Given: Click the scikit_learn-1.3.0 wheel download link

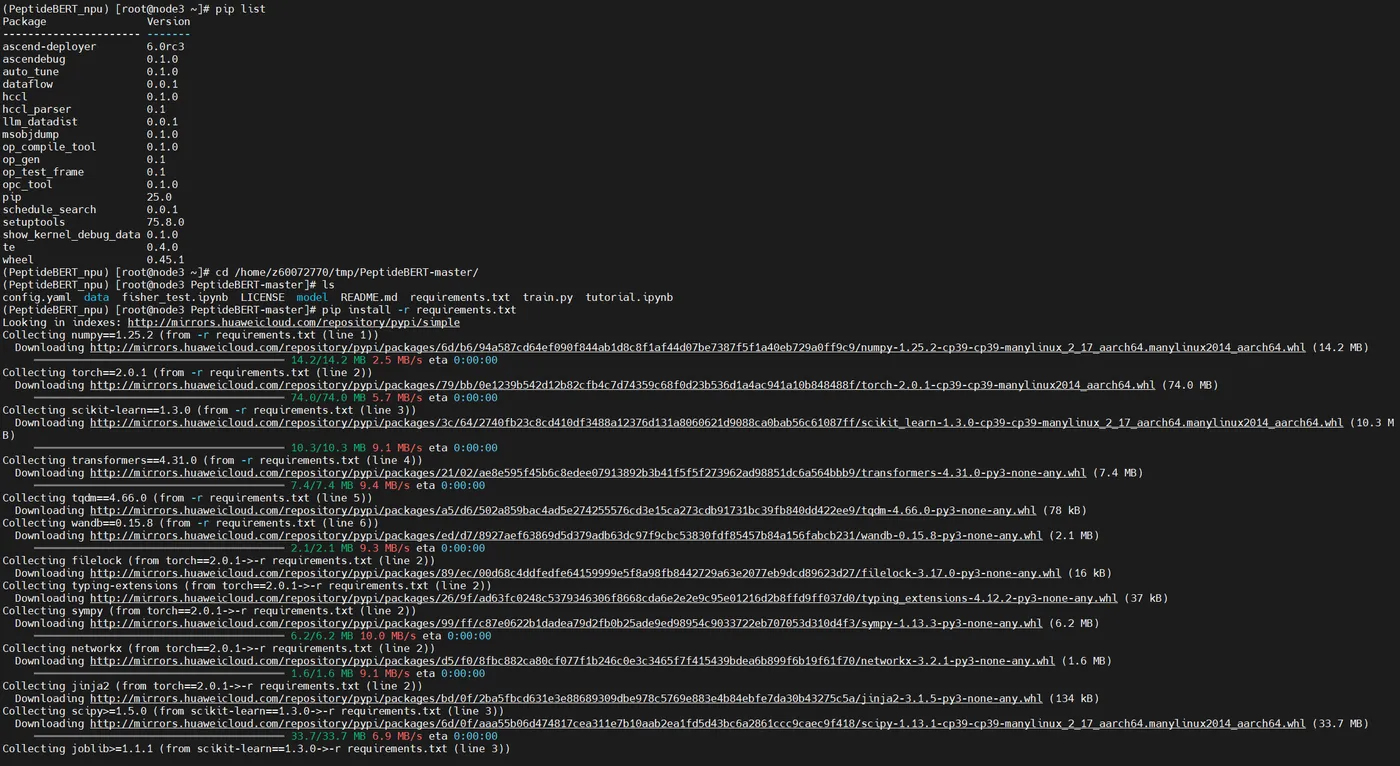Looking at the screenshot, I should click(717, 422).
